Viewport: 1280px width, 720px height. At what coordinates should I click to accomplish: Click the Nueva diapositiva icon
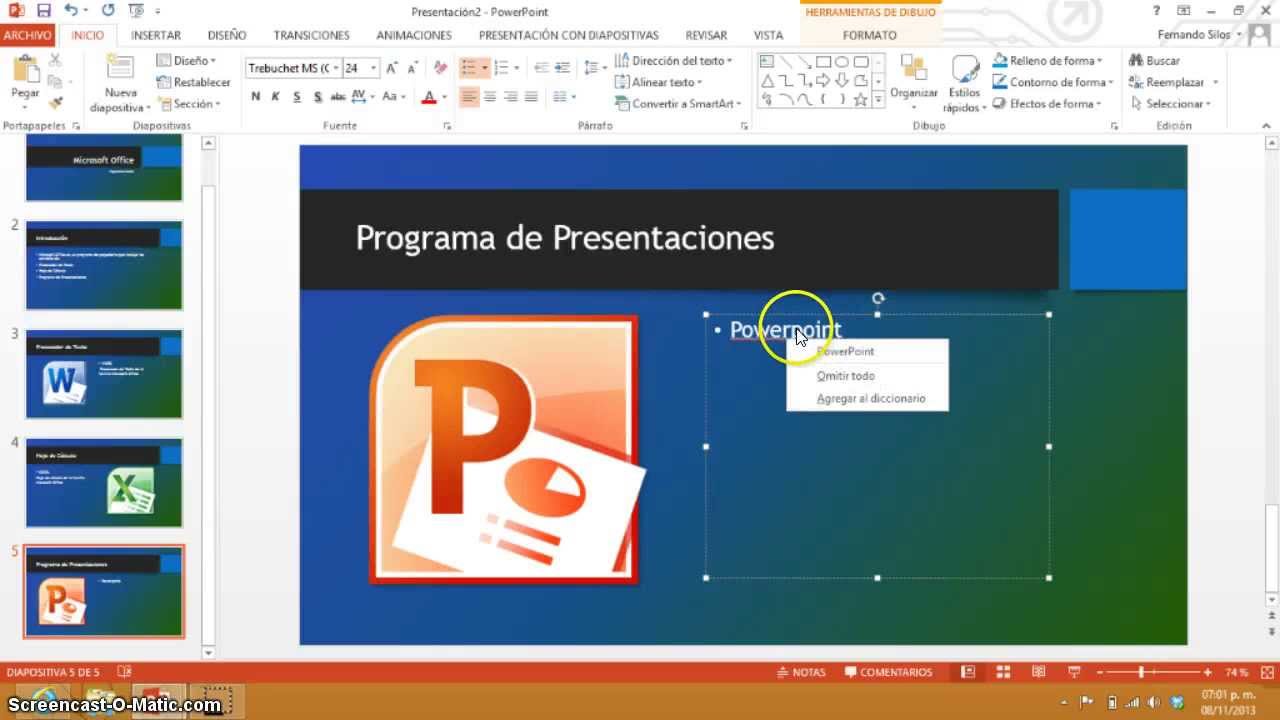[119, 68]
